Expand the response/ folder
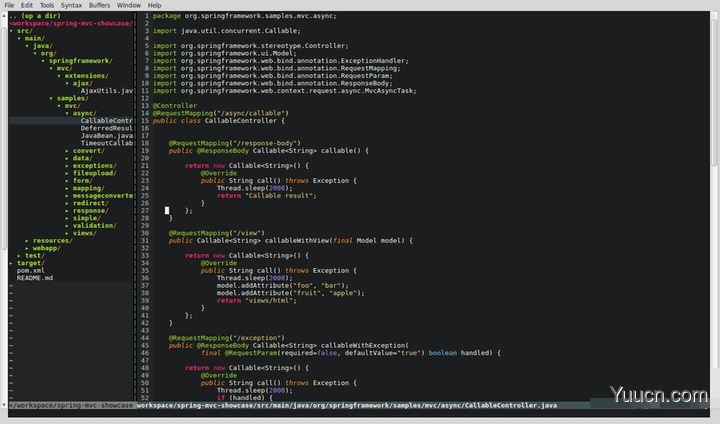Viewport: 720px width, 424px height. (87, 211)
